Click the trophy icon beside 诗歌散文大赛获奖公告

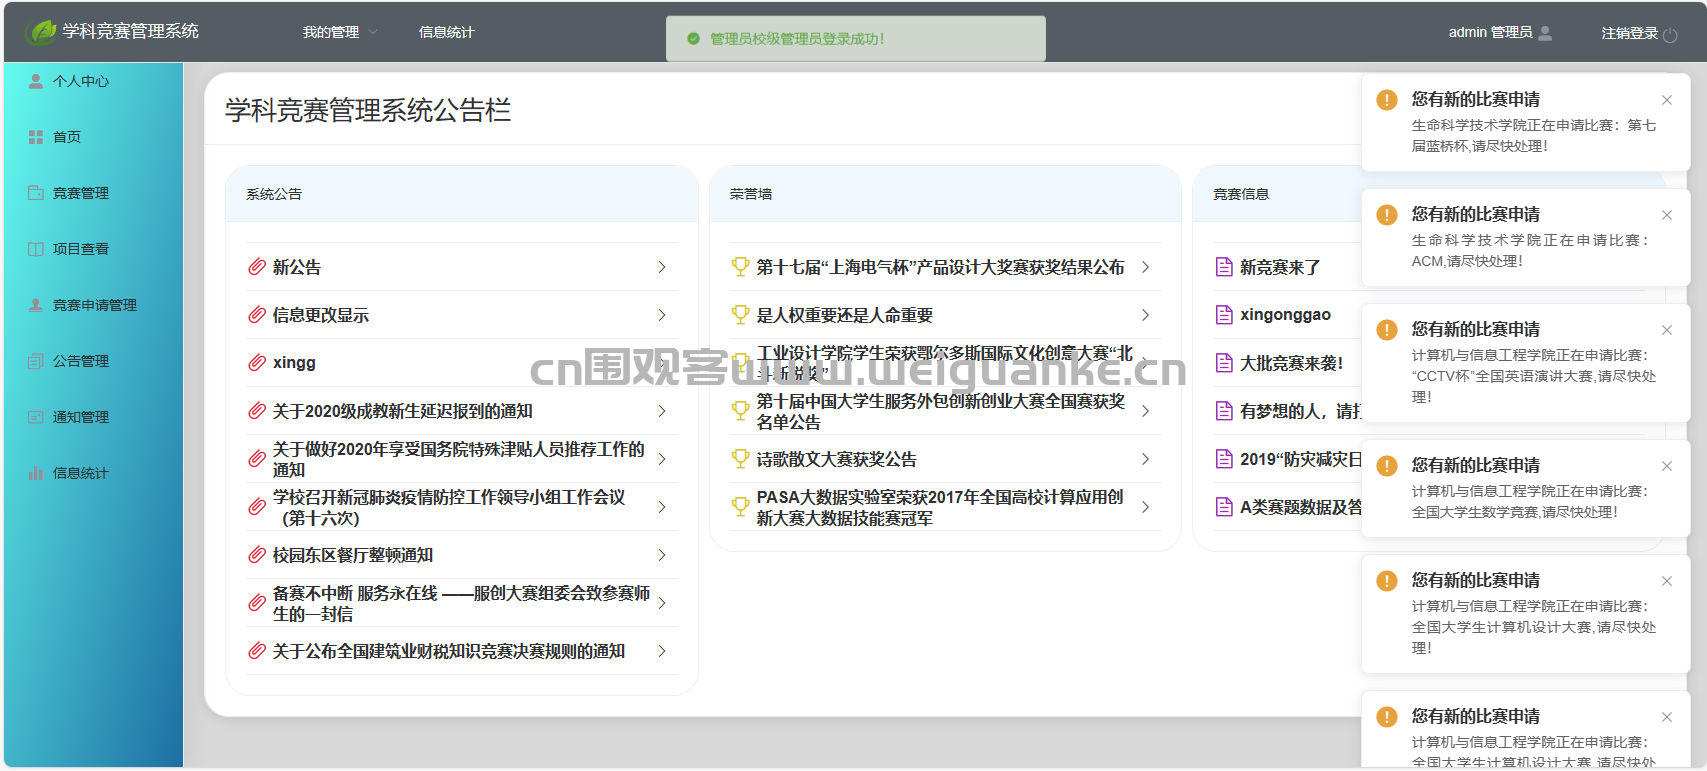tap(740, 459)
